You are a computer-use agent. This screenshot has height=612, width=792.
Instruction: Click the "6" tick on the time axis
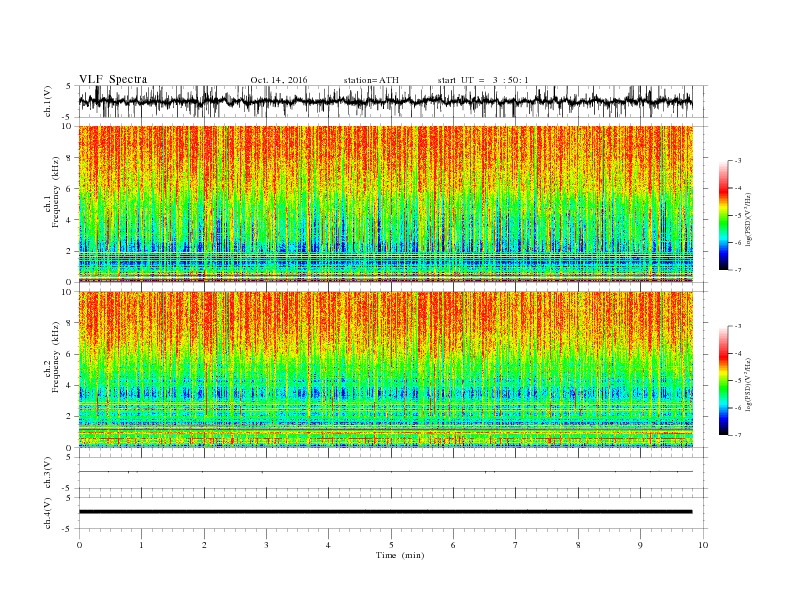[x=453, y=545]
